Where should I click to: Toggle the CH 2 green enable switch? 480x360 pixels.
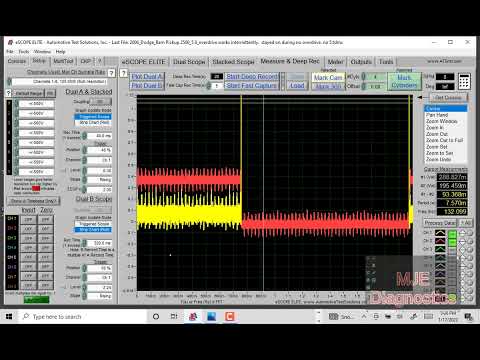click(x=452, y=241)
